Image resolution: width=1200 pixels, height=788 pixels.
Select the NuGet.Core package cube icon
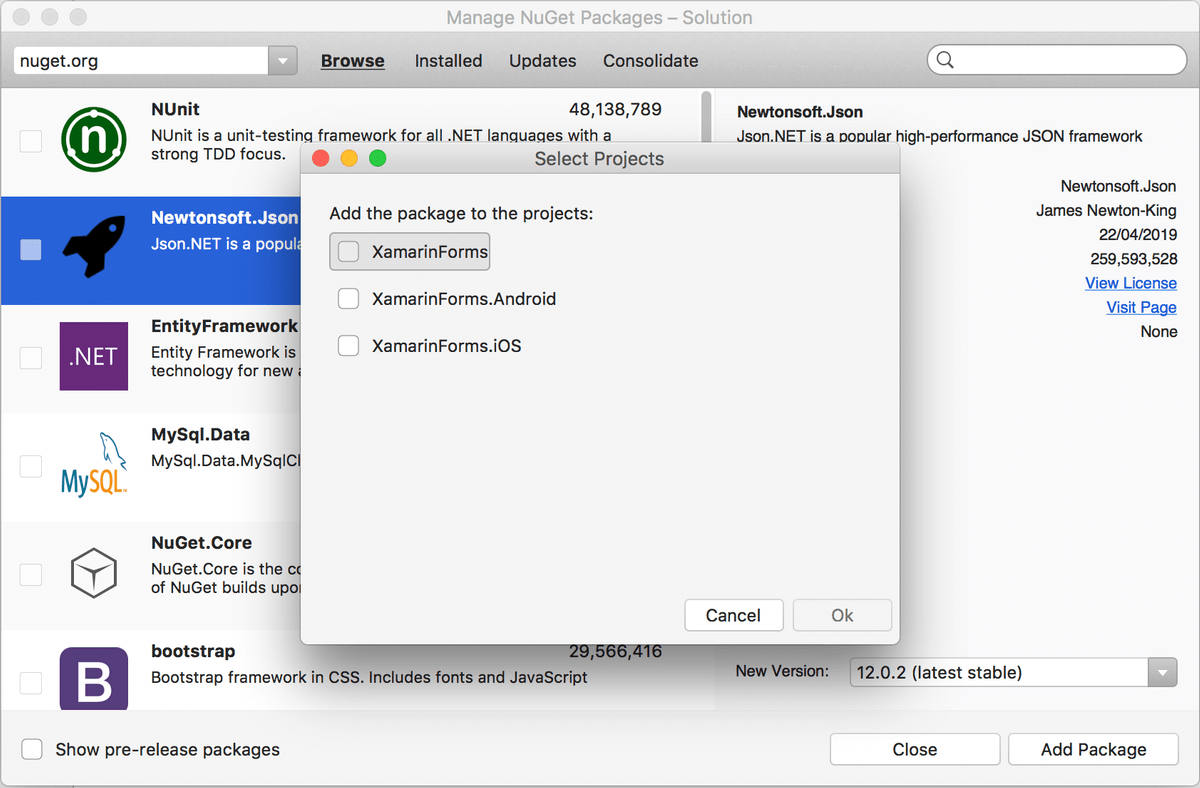93,574
